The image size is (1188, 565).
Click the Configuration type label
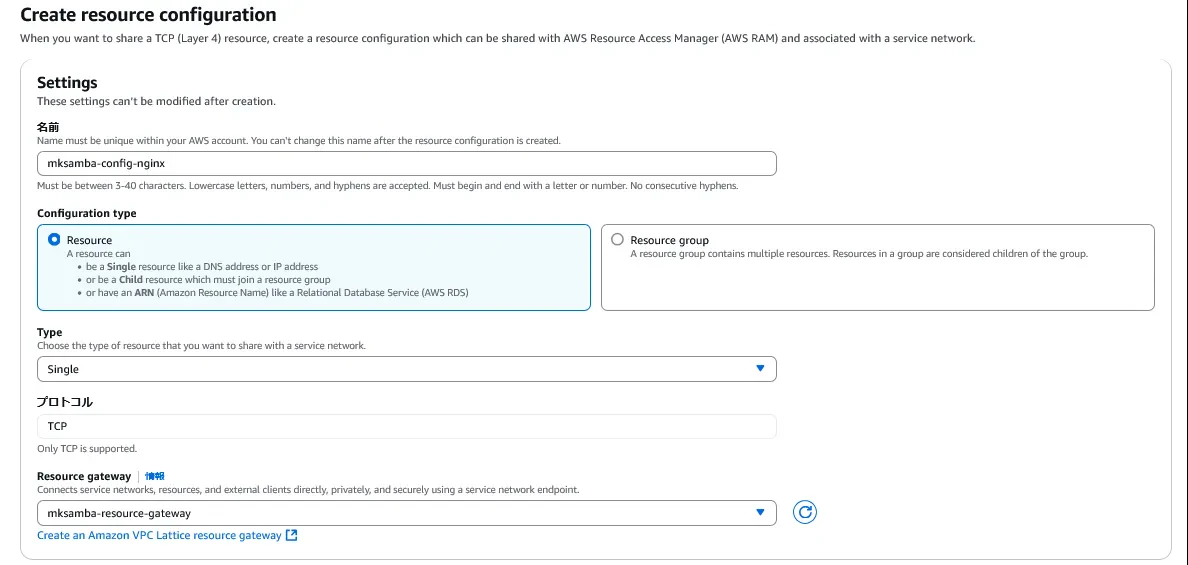click(x=87, y=214)
